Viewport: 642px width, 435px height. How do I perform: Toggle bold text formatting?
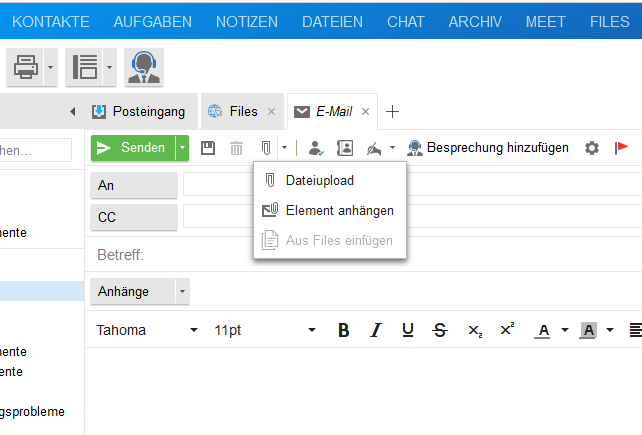343,330
